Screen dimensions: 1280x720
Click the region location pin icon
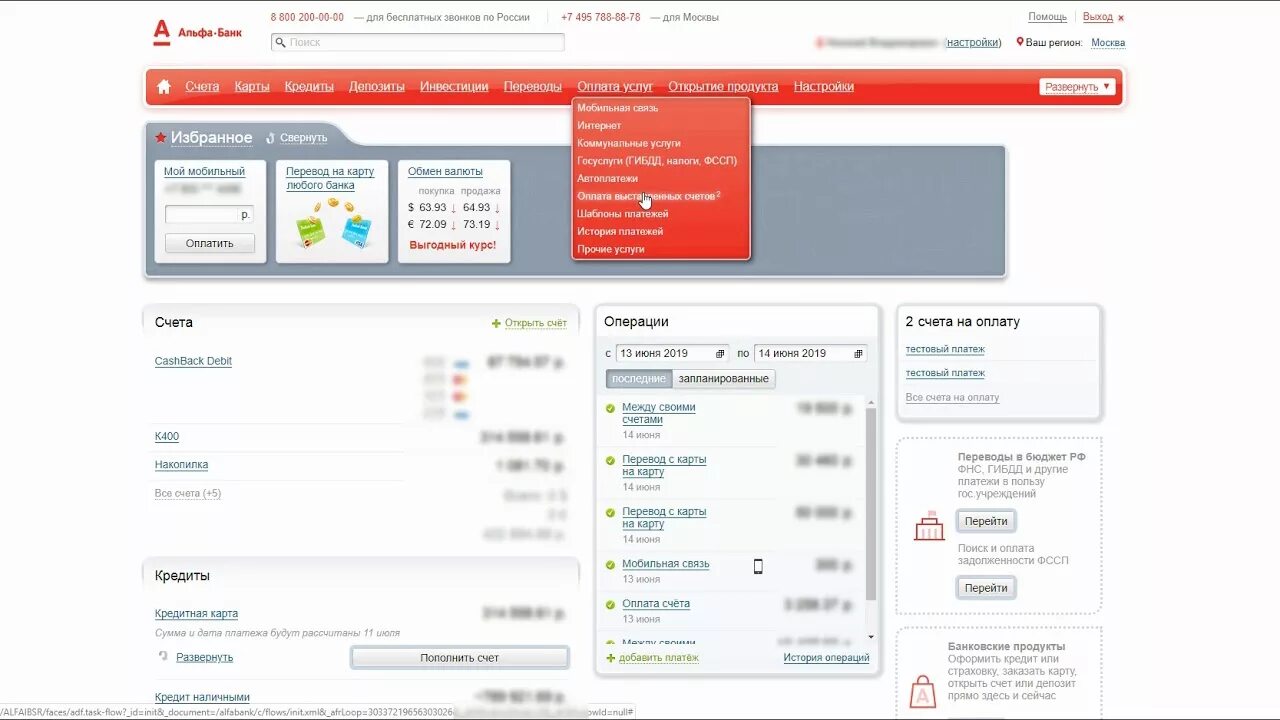pos(1020,42)
